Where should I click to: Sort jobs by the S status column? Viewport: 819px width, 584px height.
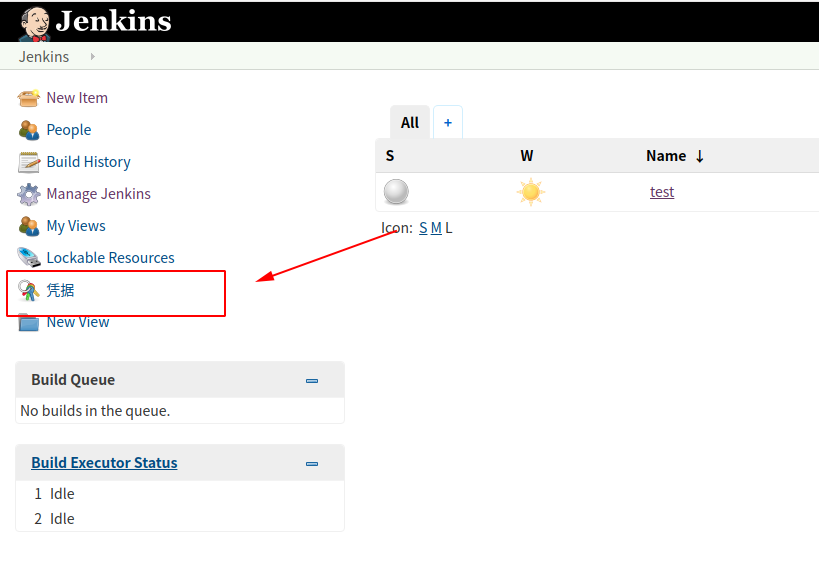[x=390, y=156]
